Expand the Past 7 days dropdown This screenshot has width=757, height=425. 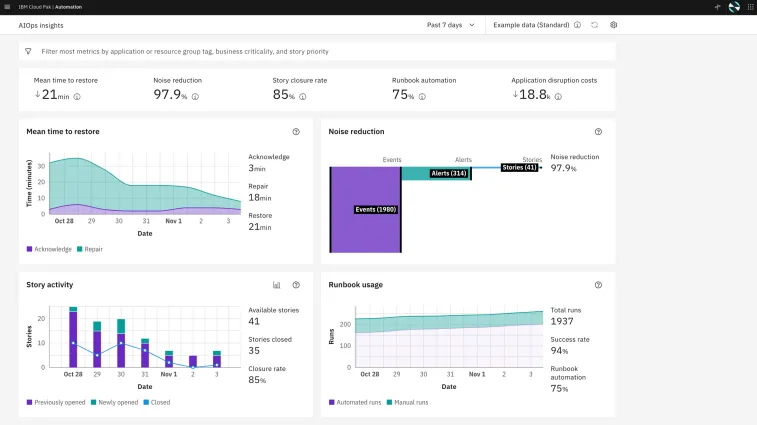(450, 25)
